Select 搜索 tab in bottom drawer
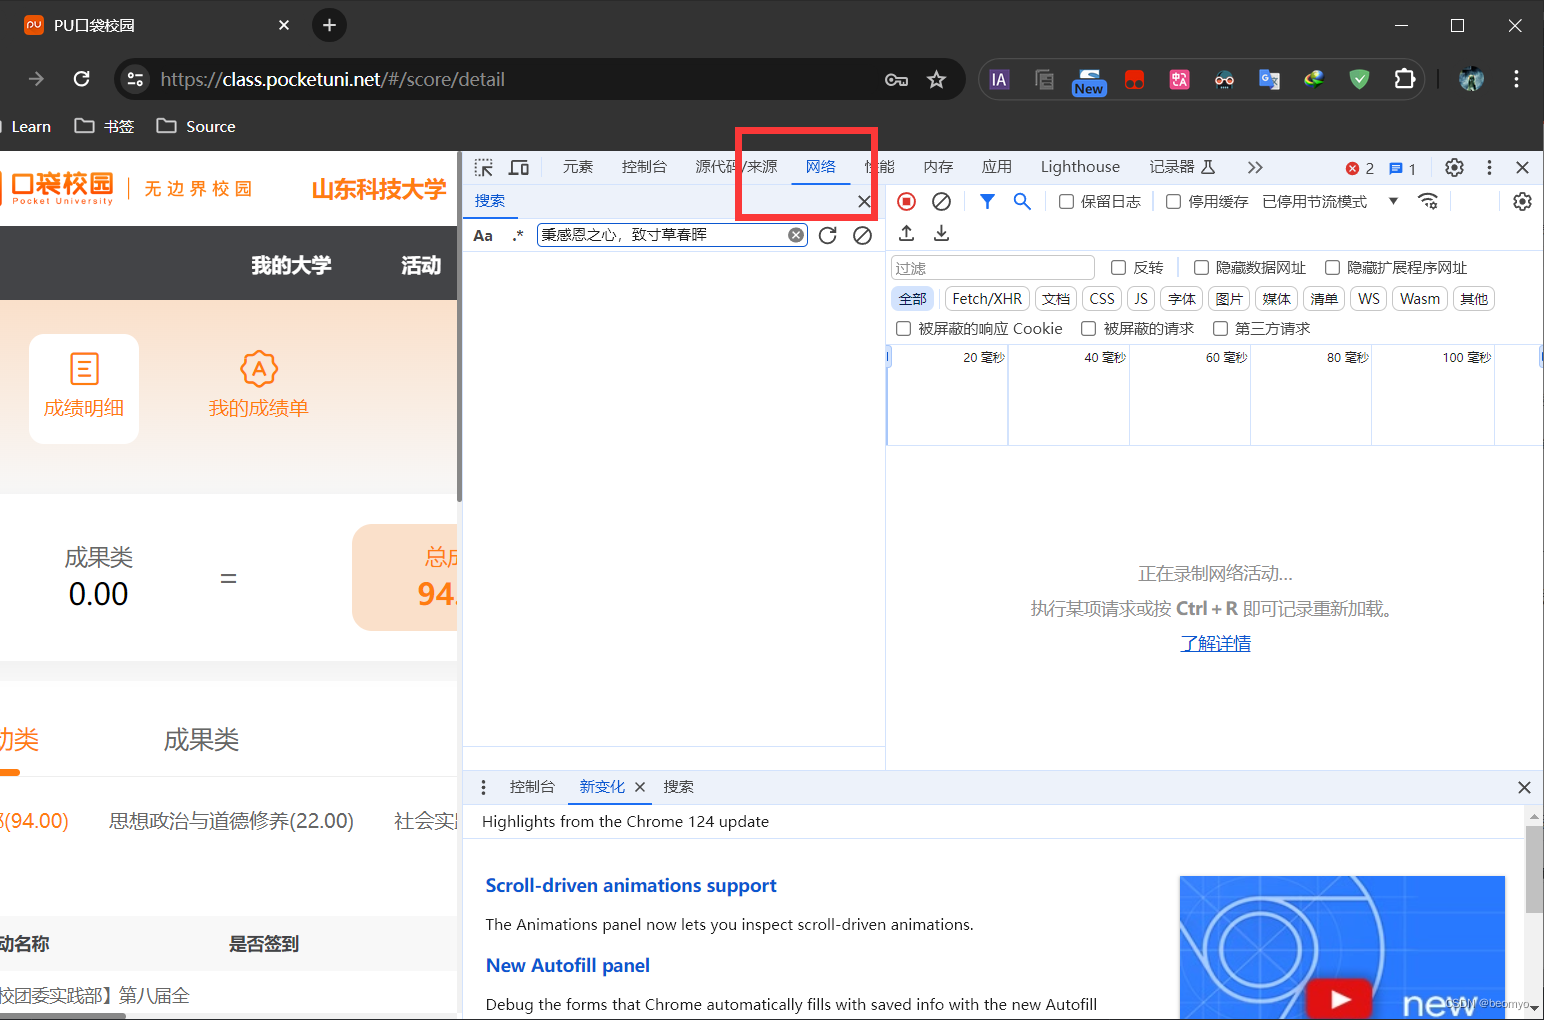 click(x=678, y=787)
